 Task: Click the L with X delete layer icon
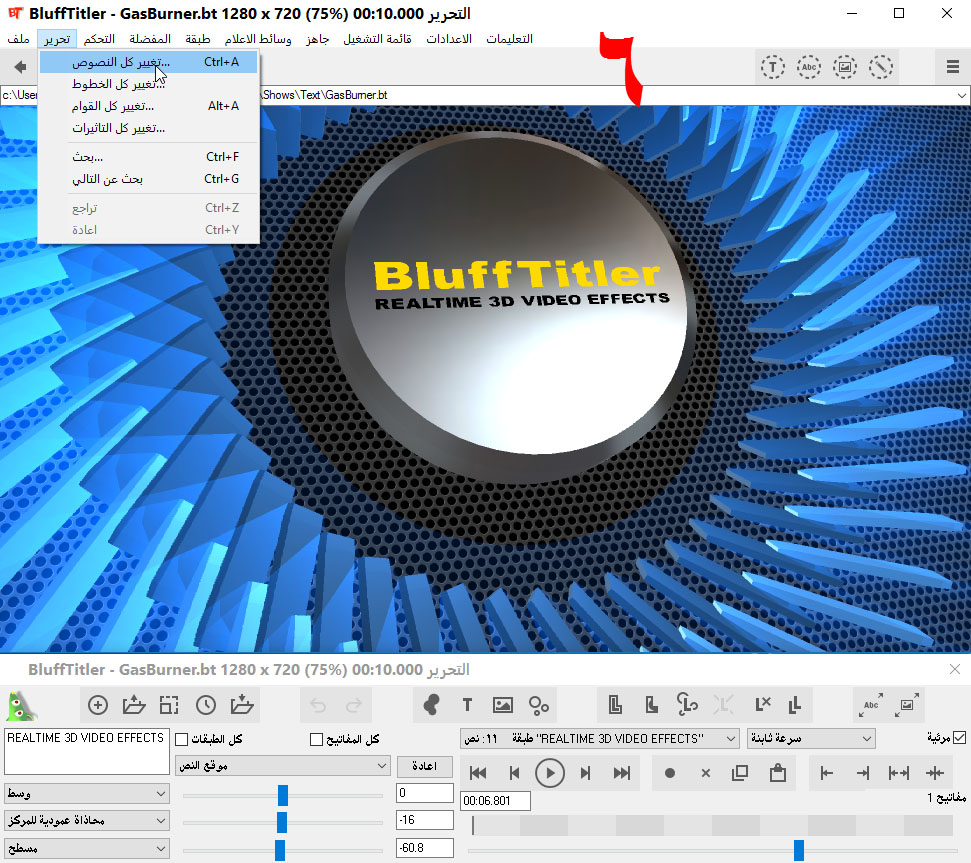[763, 705]
